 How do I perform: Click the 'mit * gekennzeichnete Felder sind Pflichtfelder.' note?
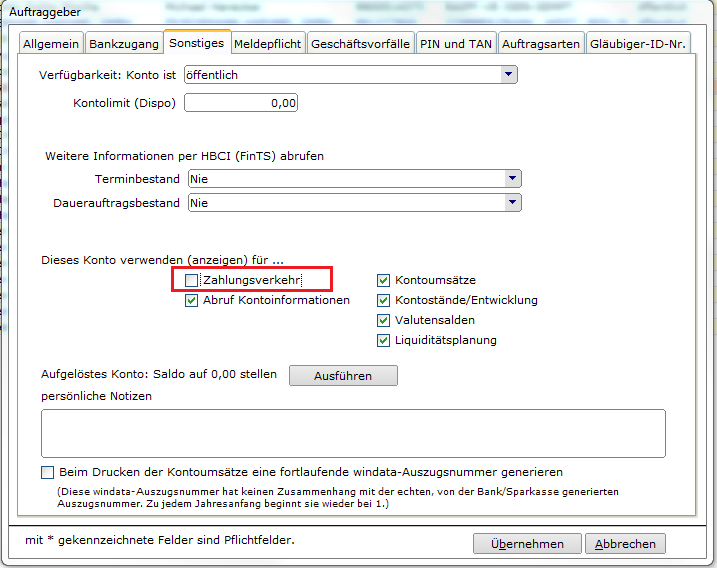tap(160, 540)
